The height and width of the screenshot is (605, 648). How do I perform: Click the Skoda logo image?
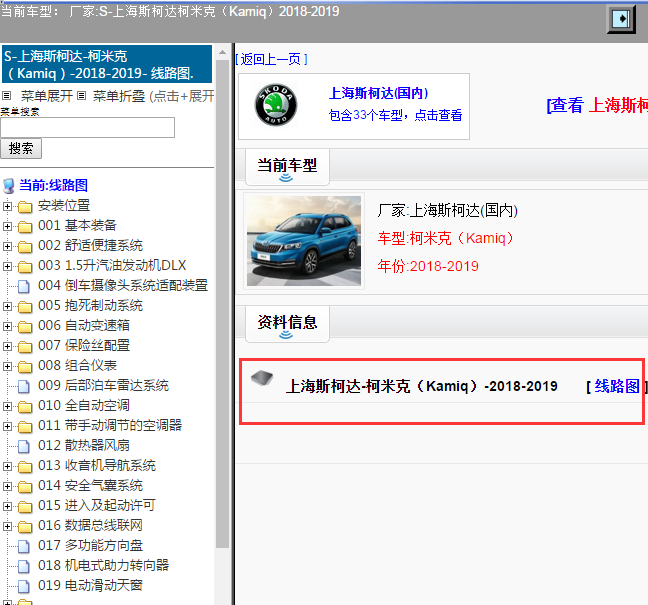coord(276,105)
